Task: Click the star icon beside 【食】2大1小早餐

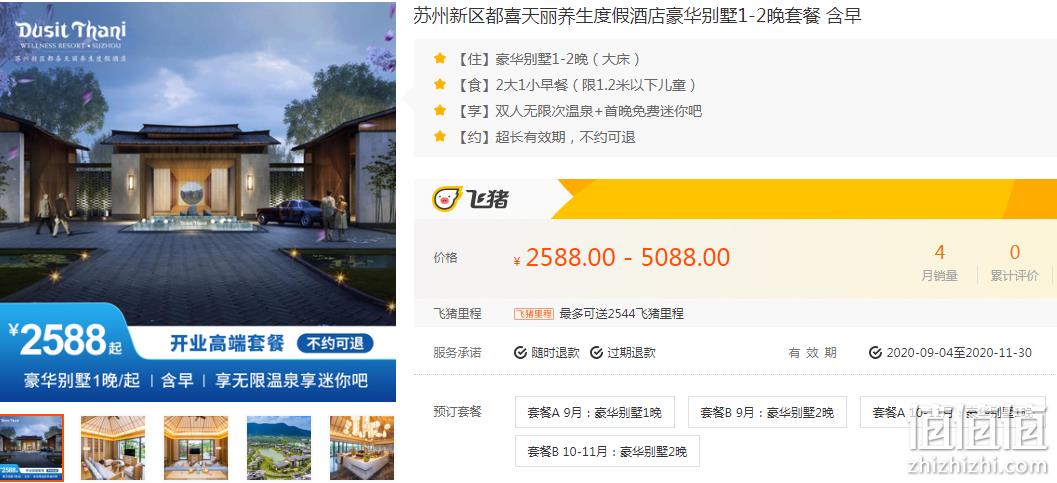Action: pos(440,85)
